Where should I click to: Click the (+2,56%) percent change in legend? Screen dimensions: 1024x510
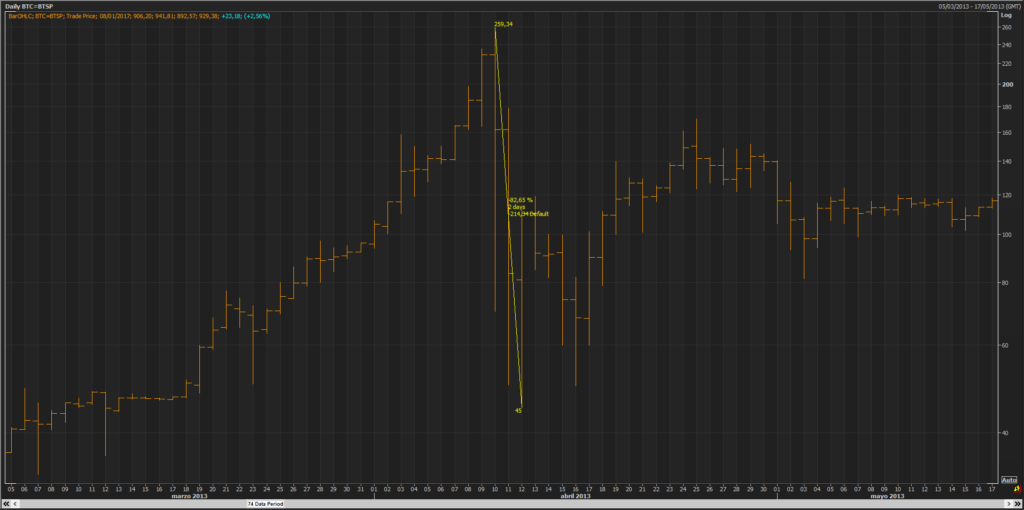255,15
